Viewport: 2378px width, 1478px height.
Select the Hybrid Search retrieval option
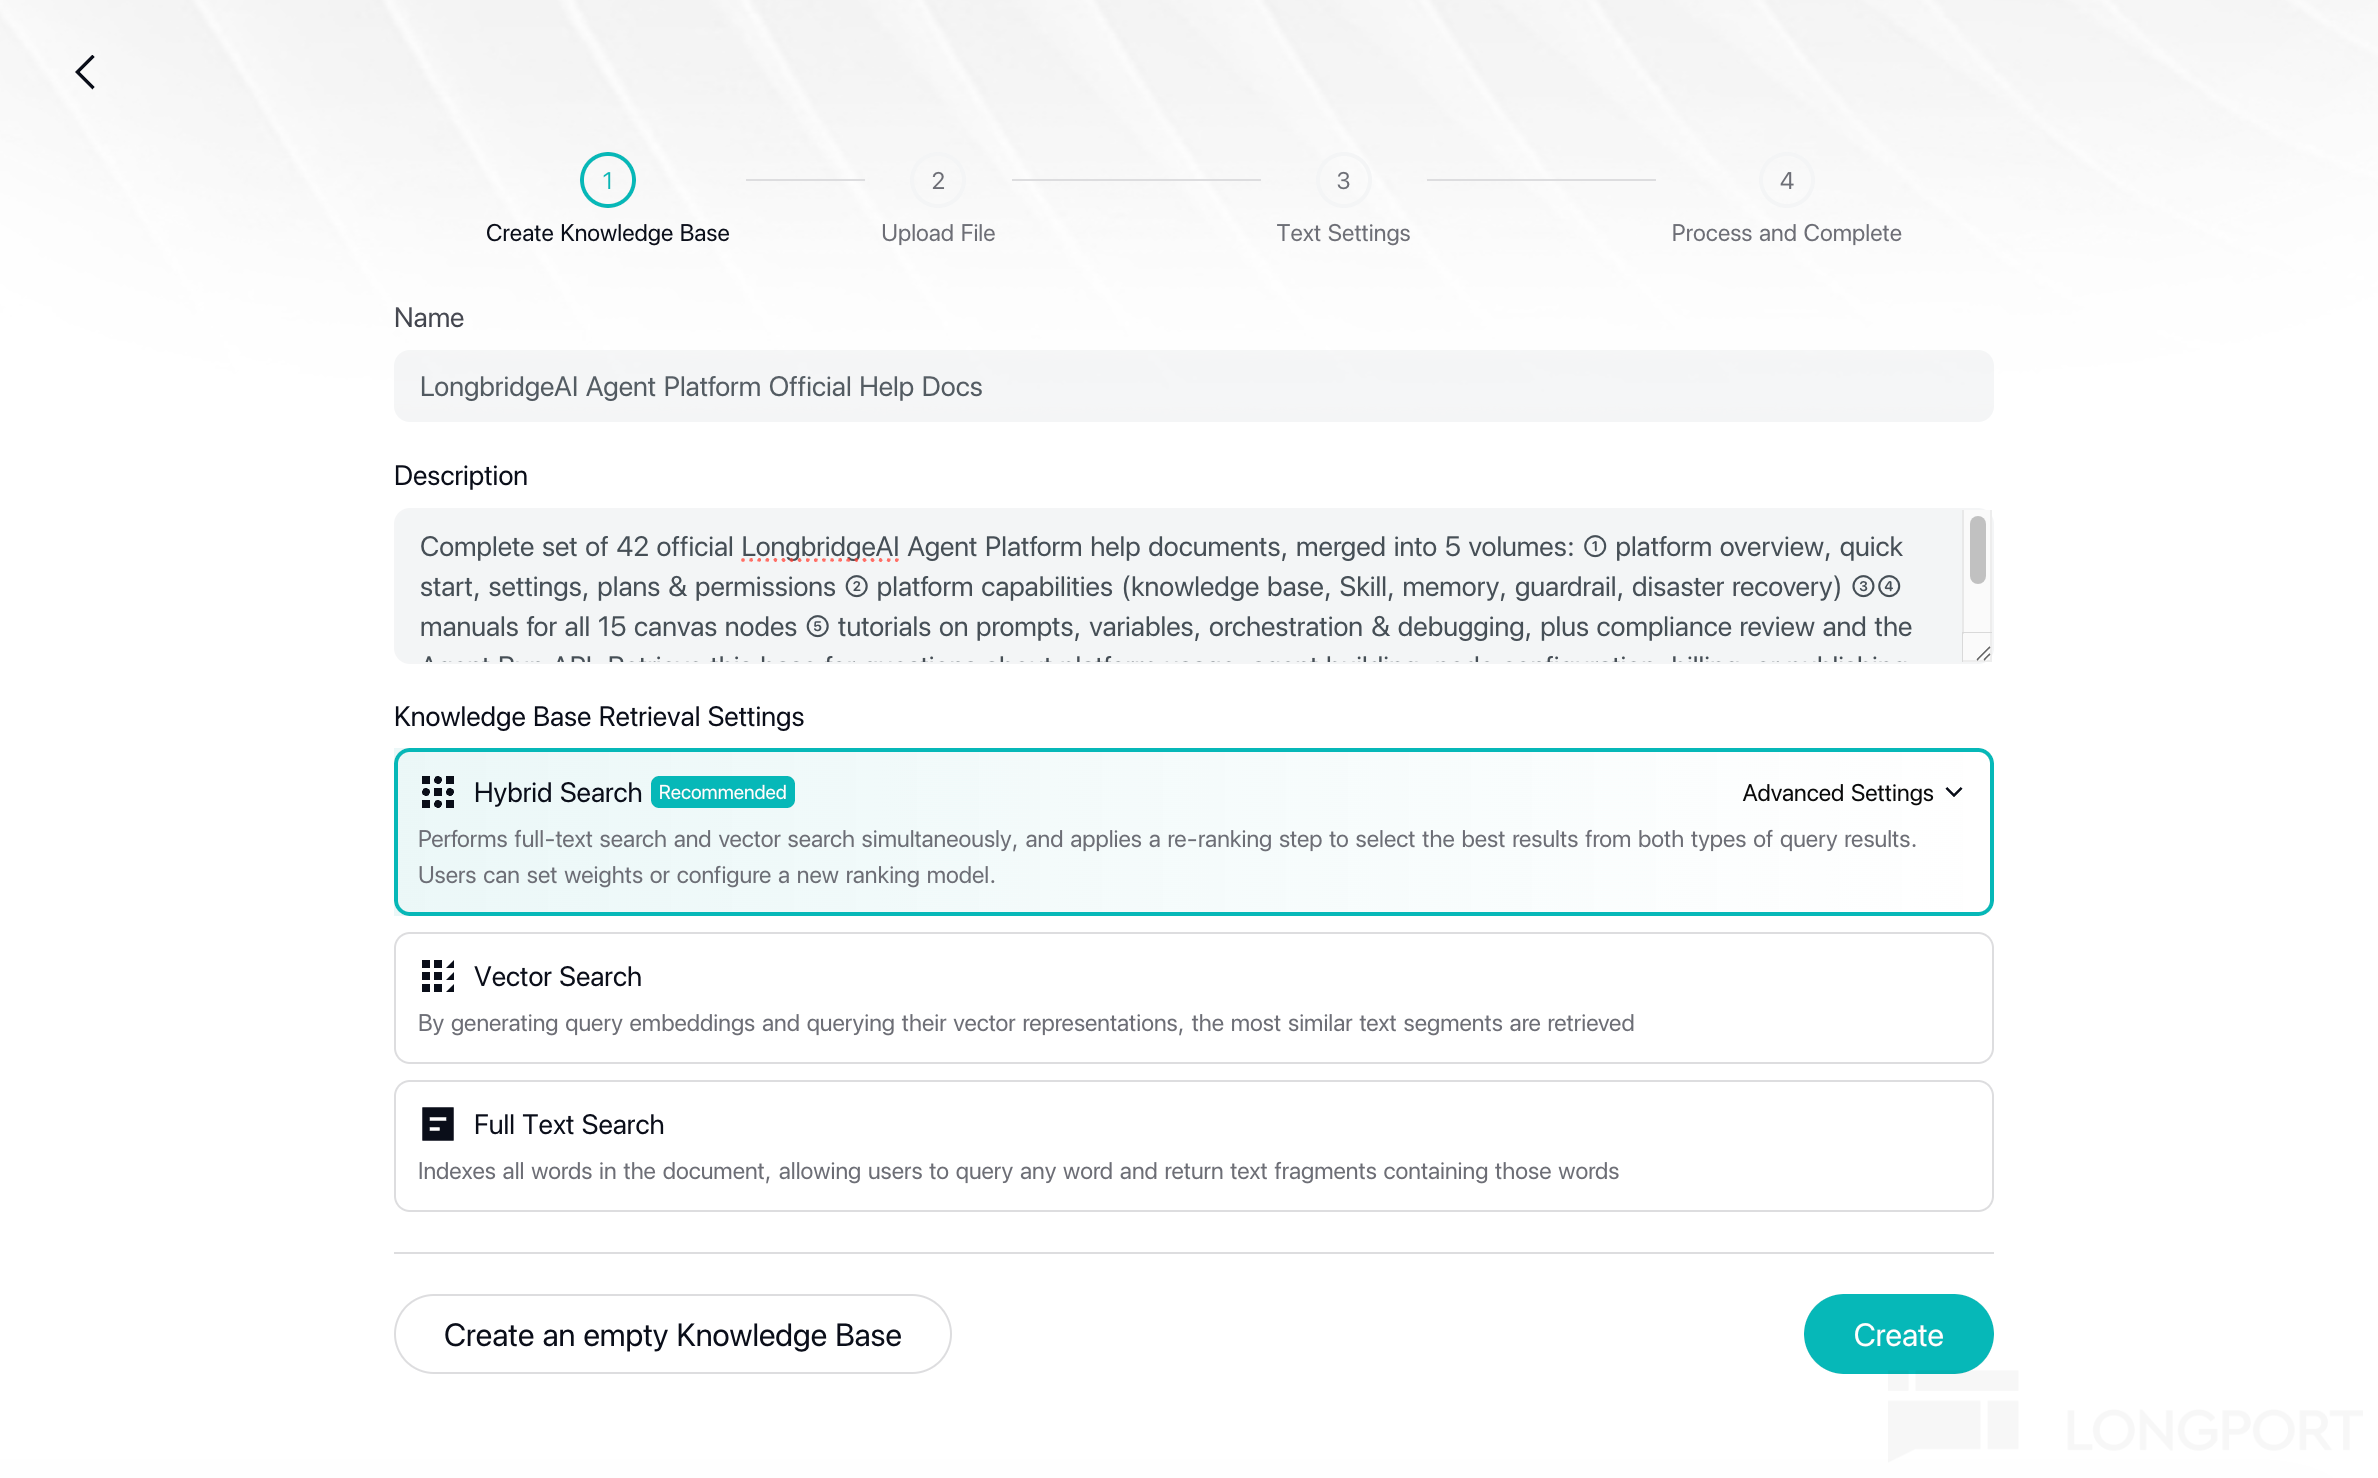1193,832
